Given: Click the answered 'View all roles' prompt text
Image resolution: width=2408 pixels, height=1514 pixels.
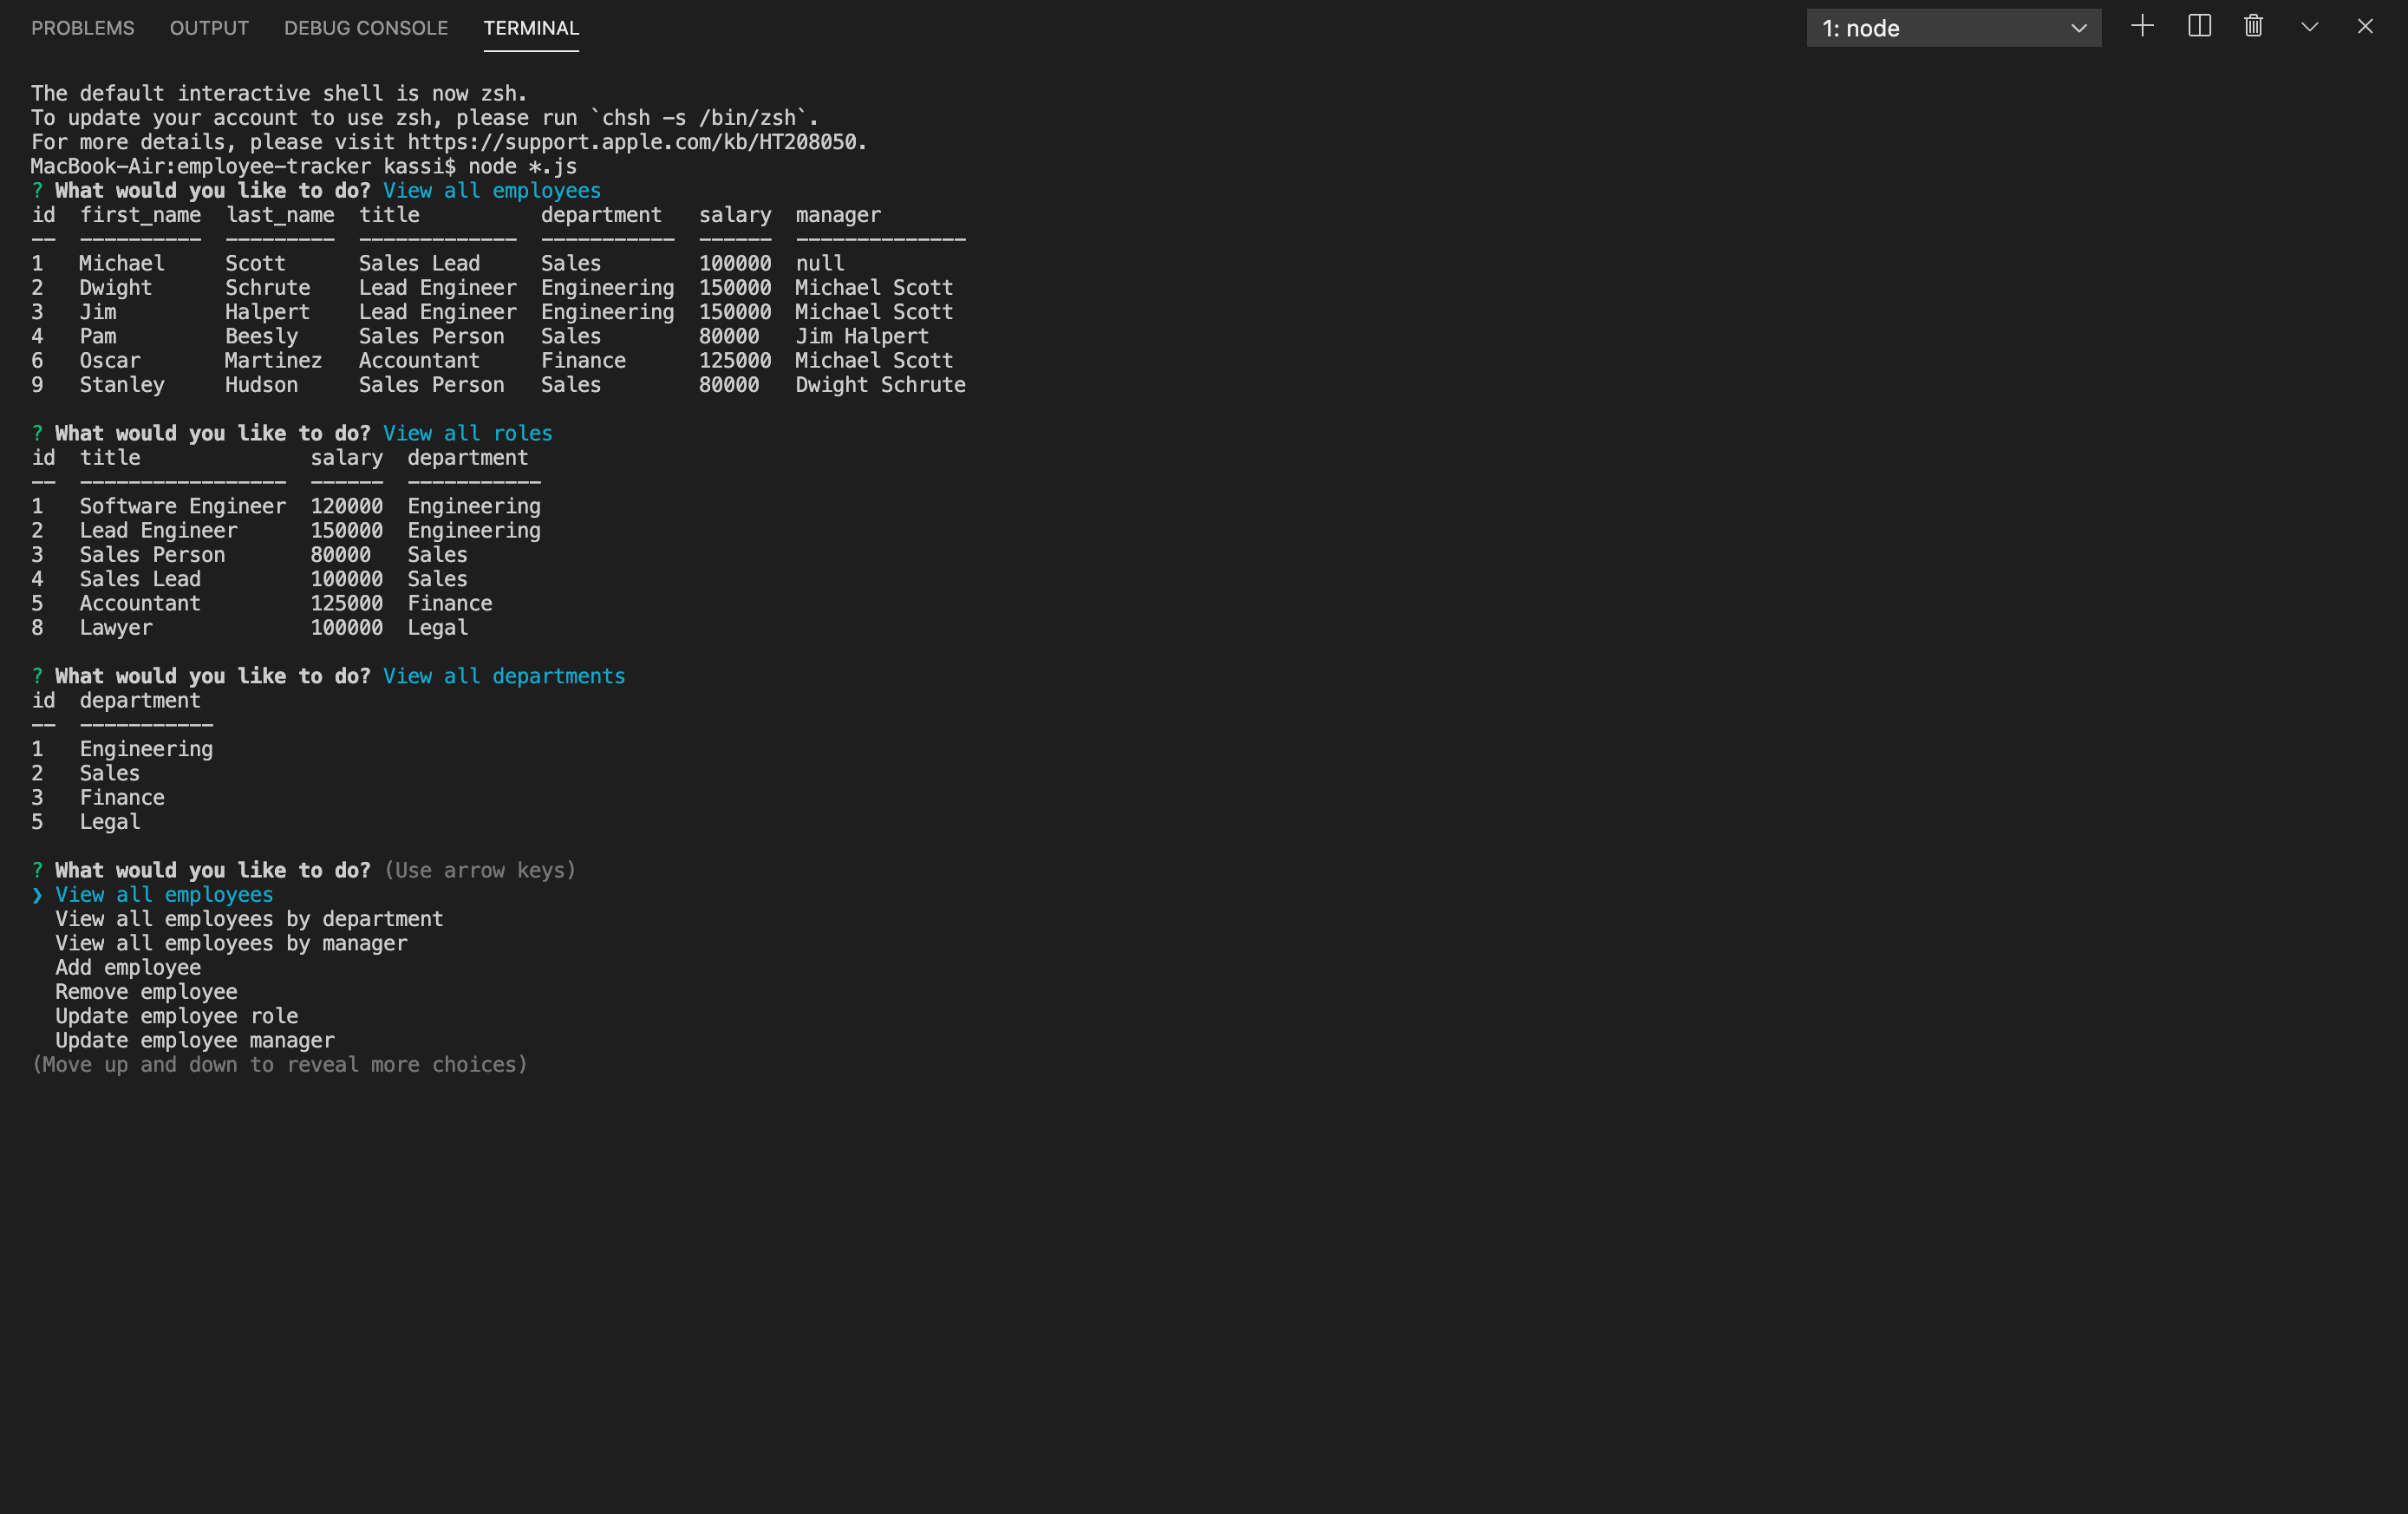Looking at the screenshot, I should [x=468, y=433].
